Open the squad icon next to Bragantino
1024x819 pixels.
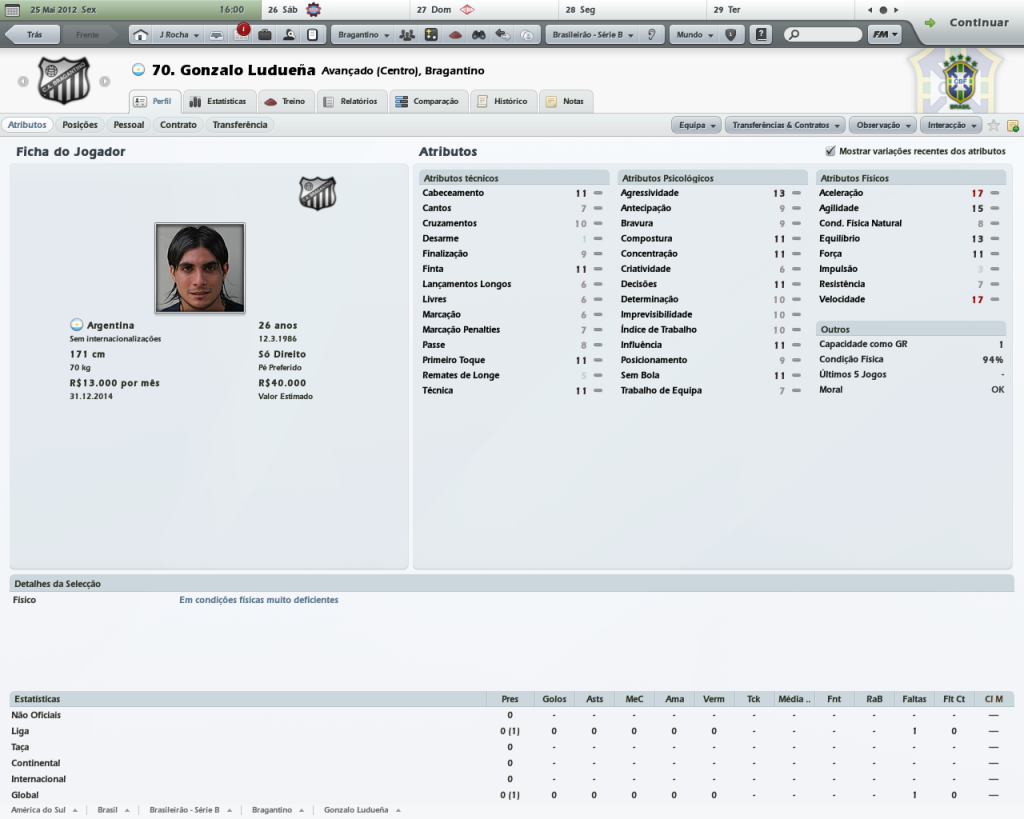click(x=407, y=35)
